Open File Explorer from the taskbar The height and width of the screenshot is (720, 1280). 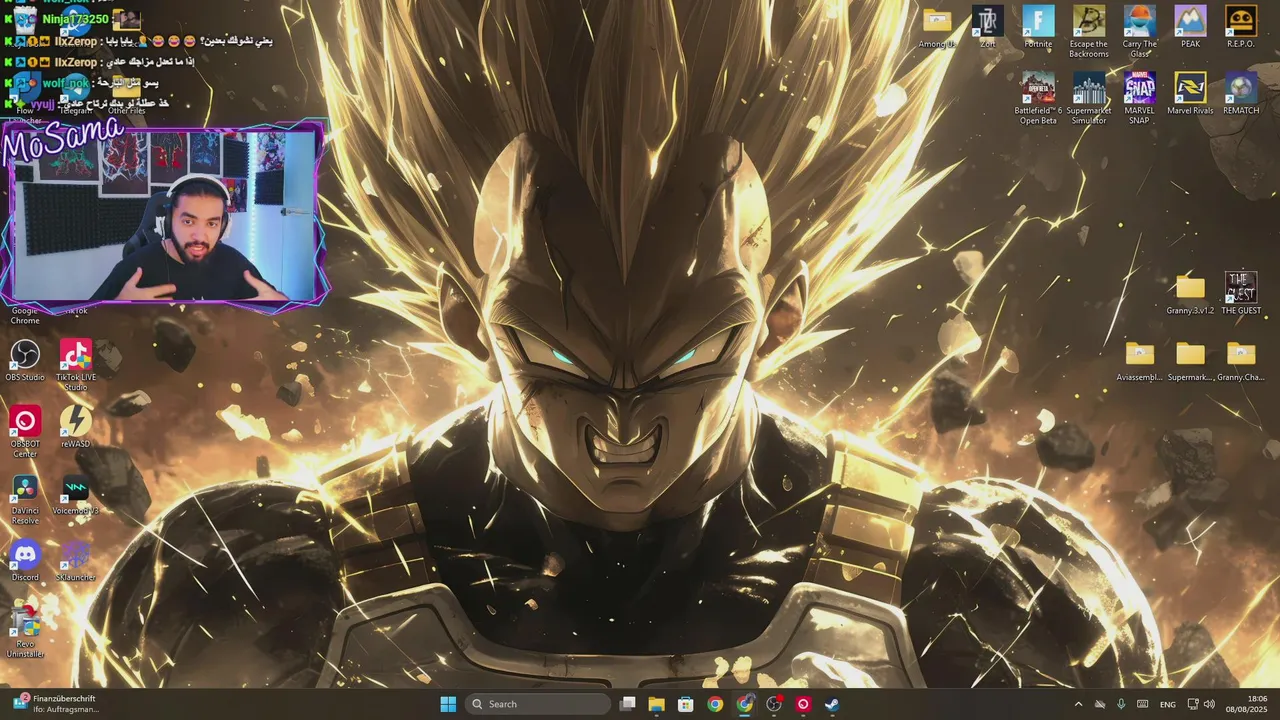click(x=656, y=704)
